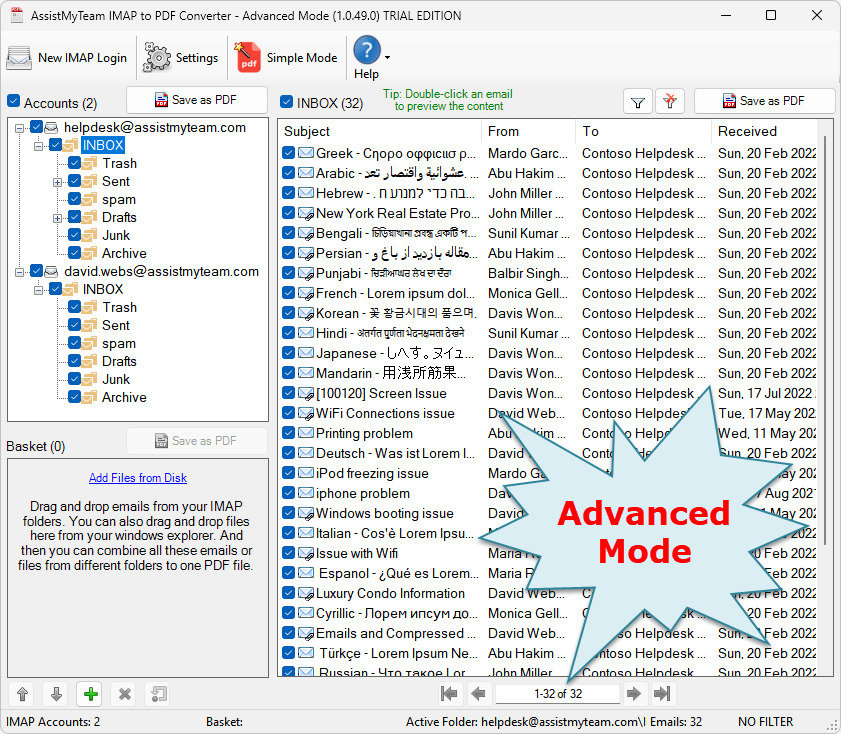Click the green plus icon under Basket

pos(90,694)
